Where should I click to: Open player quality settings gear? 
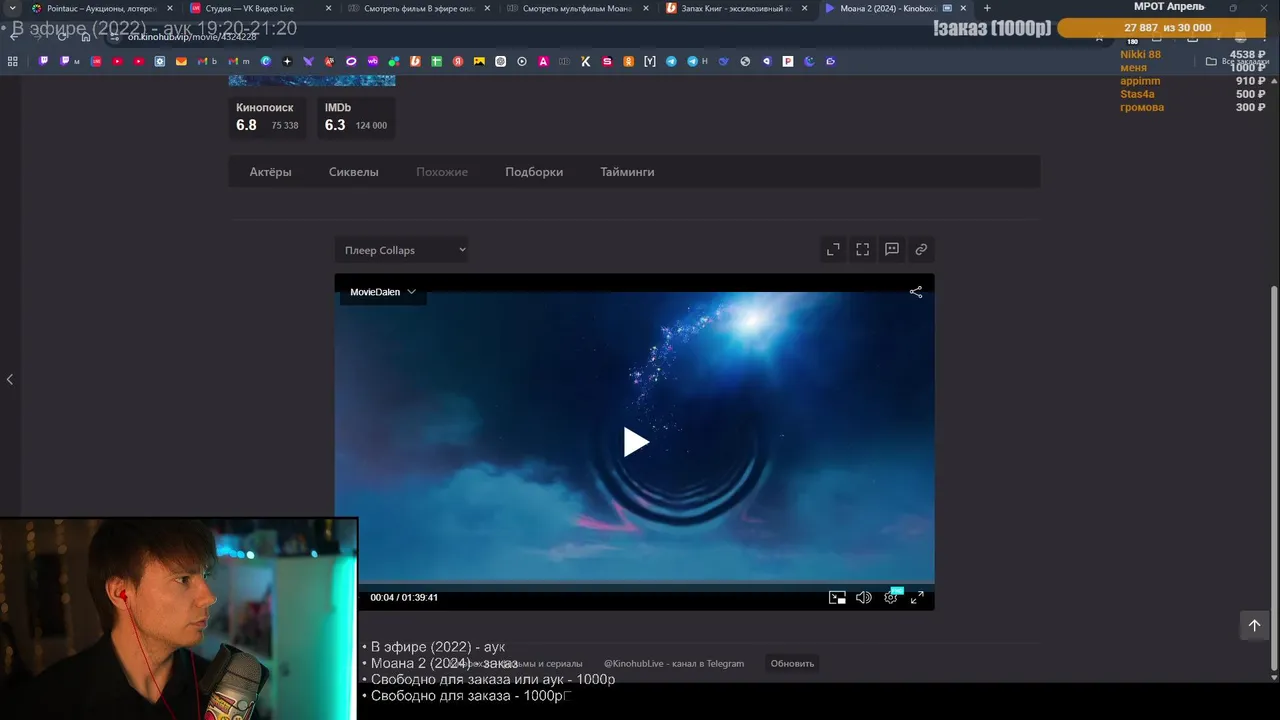click(x=890, y=598)
